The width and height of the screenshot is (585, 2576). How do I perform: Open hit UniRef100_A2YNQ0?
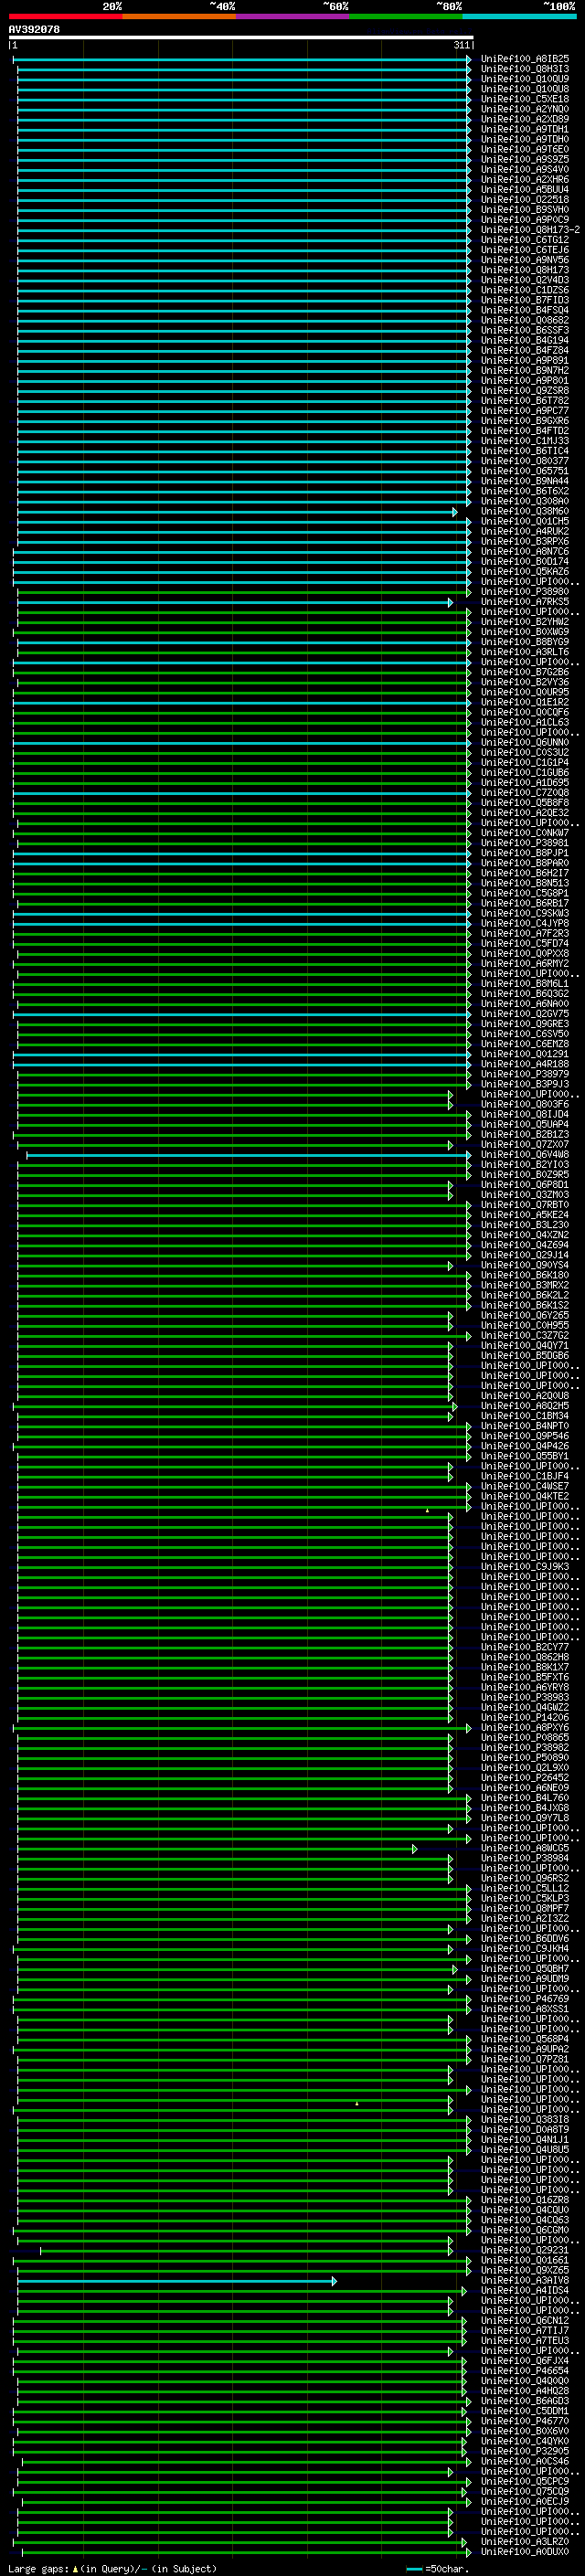point(525,109)
